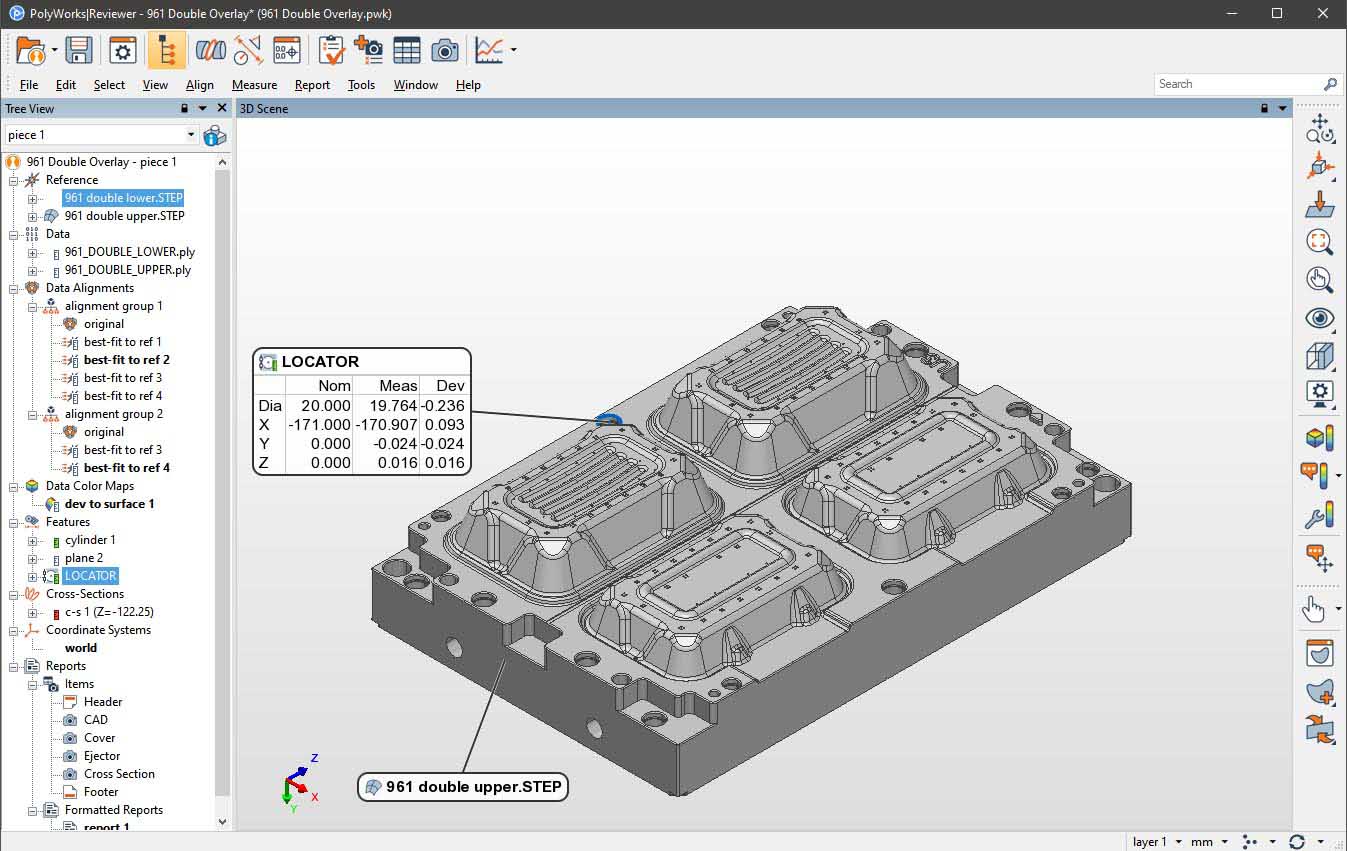Viewport: 1347px width, 851px height.
Task: Click the arrow-onto-plane orientation icon
Action: point(1319,204)
